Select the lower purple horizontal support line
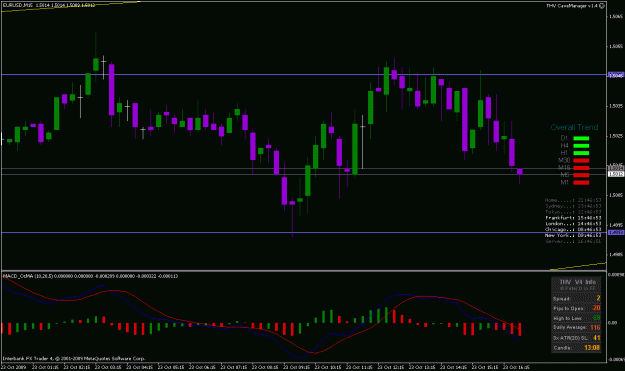The height and width of the screenshot is (371, 625). click(x=303, y=233)
